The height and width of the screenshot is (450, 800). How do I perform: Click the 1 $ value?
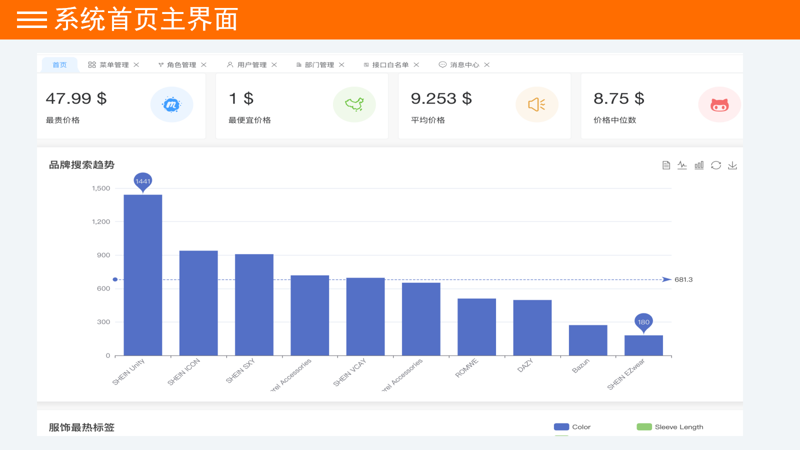coord(241,98)
